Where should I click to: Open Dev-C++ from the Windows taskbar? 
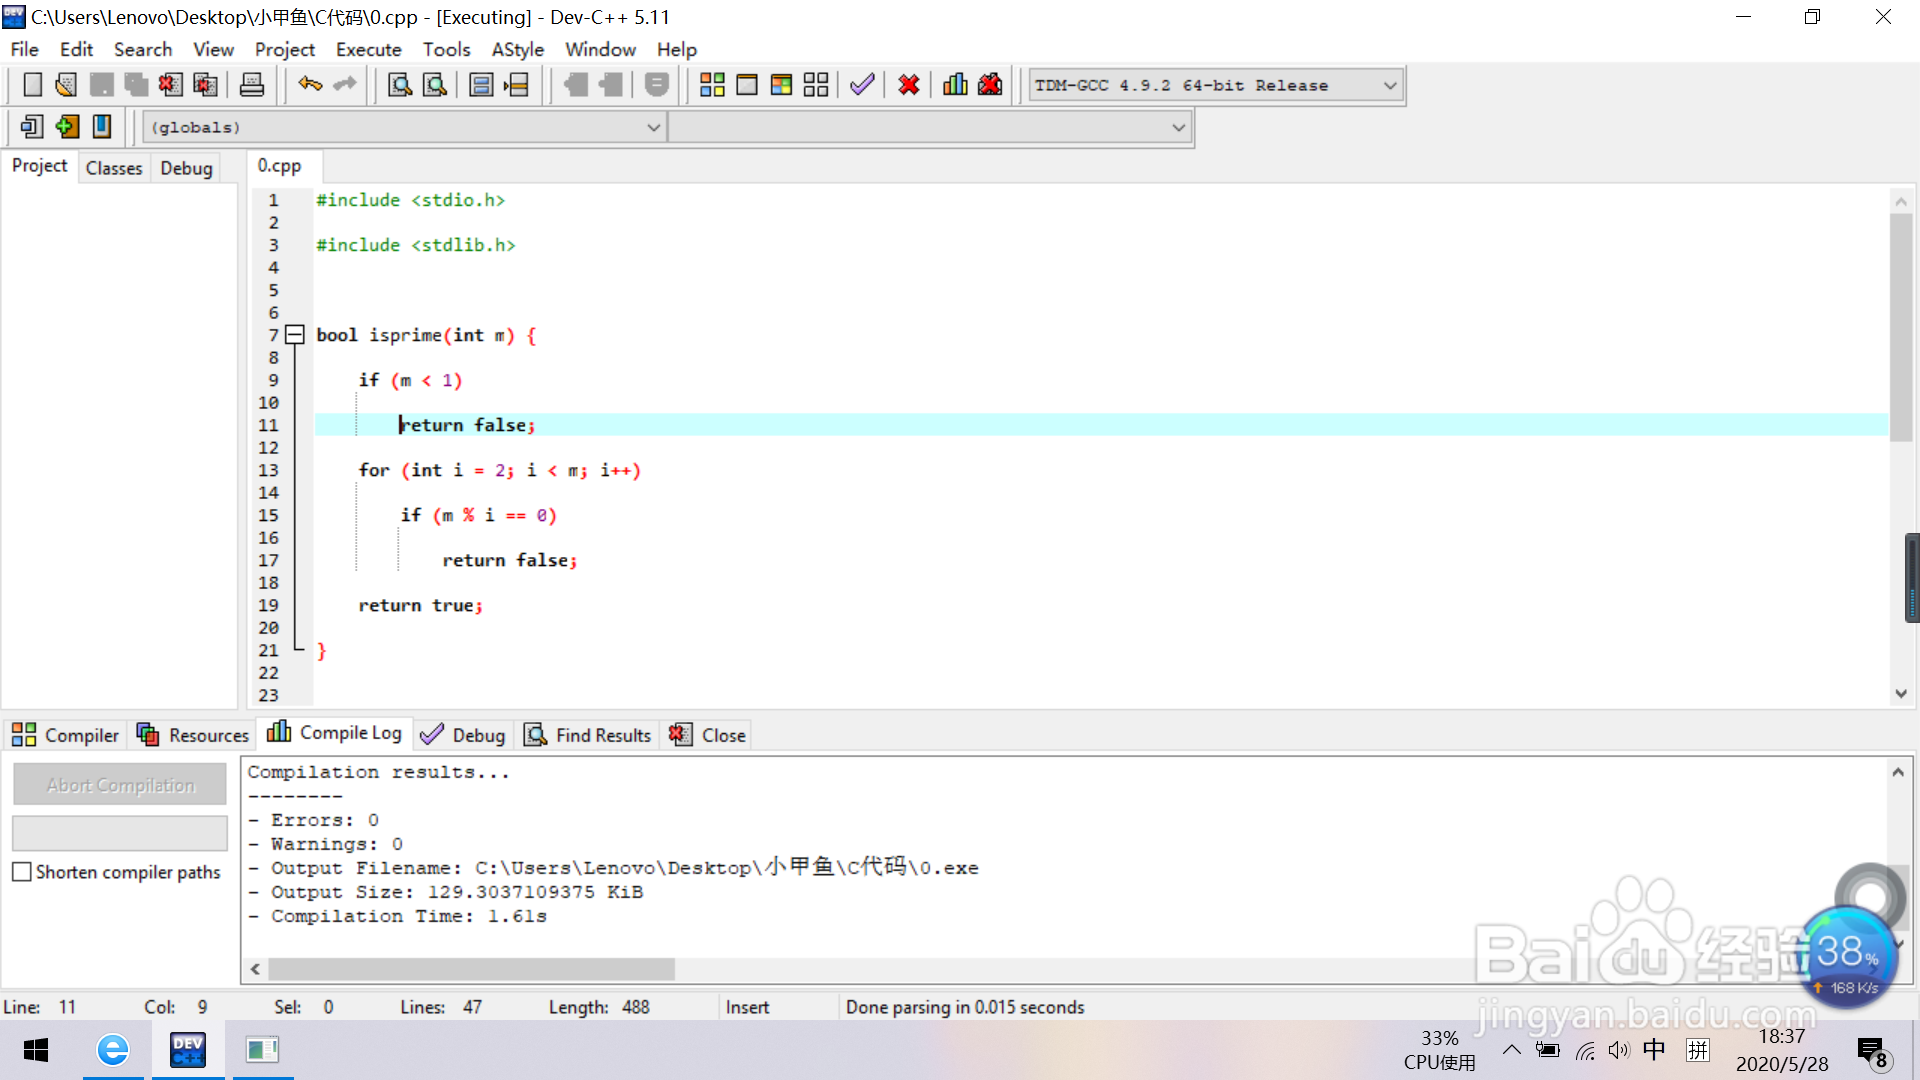pyautogui.click(x=188, y=1050)
